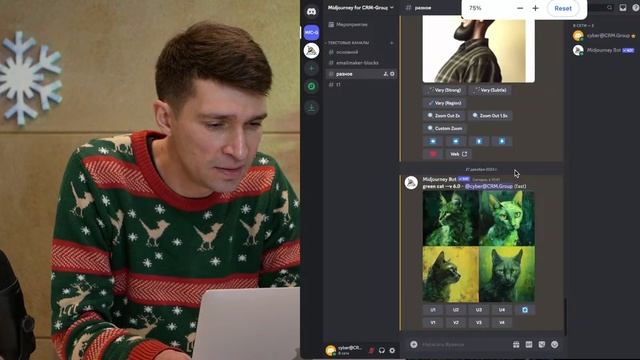Click the attach file plus icon
640x360 pixels.
tap(413, 344)
